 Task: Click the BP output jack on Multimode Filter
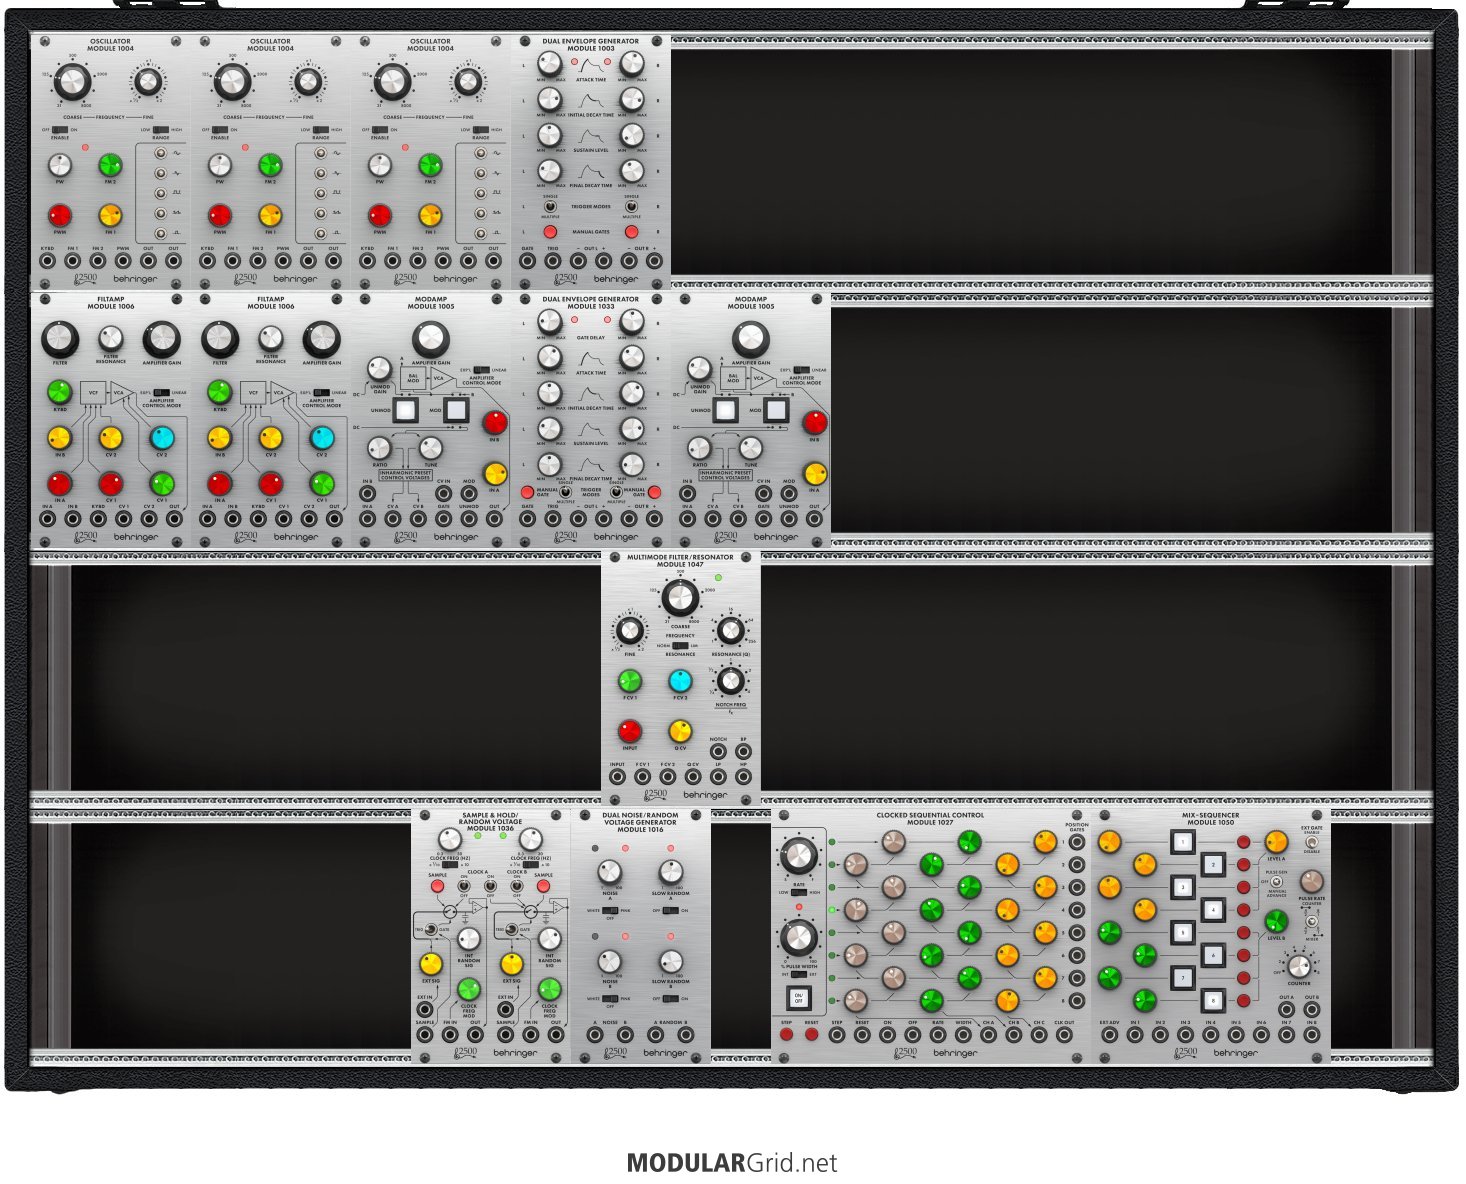pyautogui.click(x=743, y=752)
